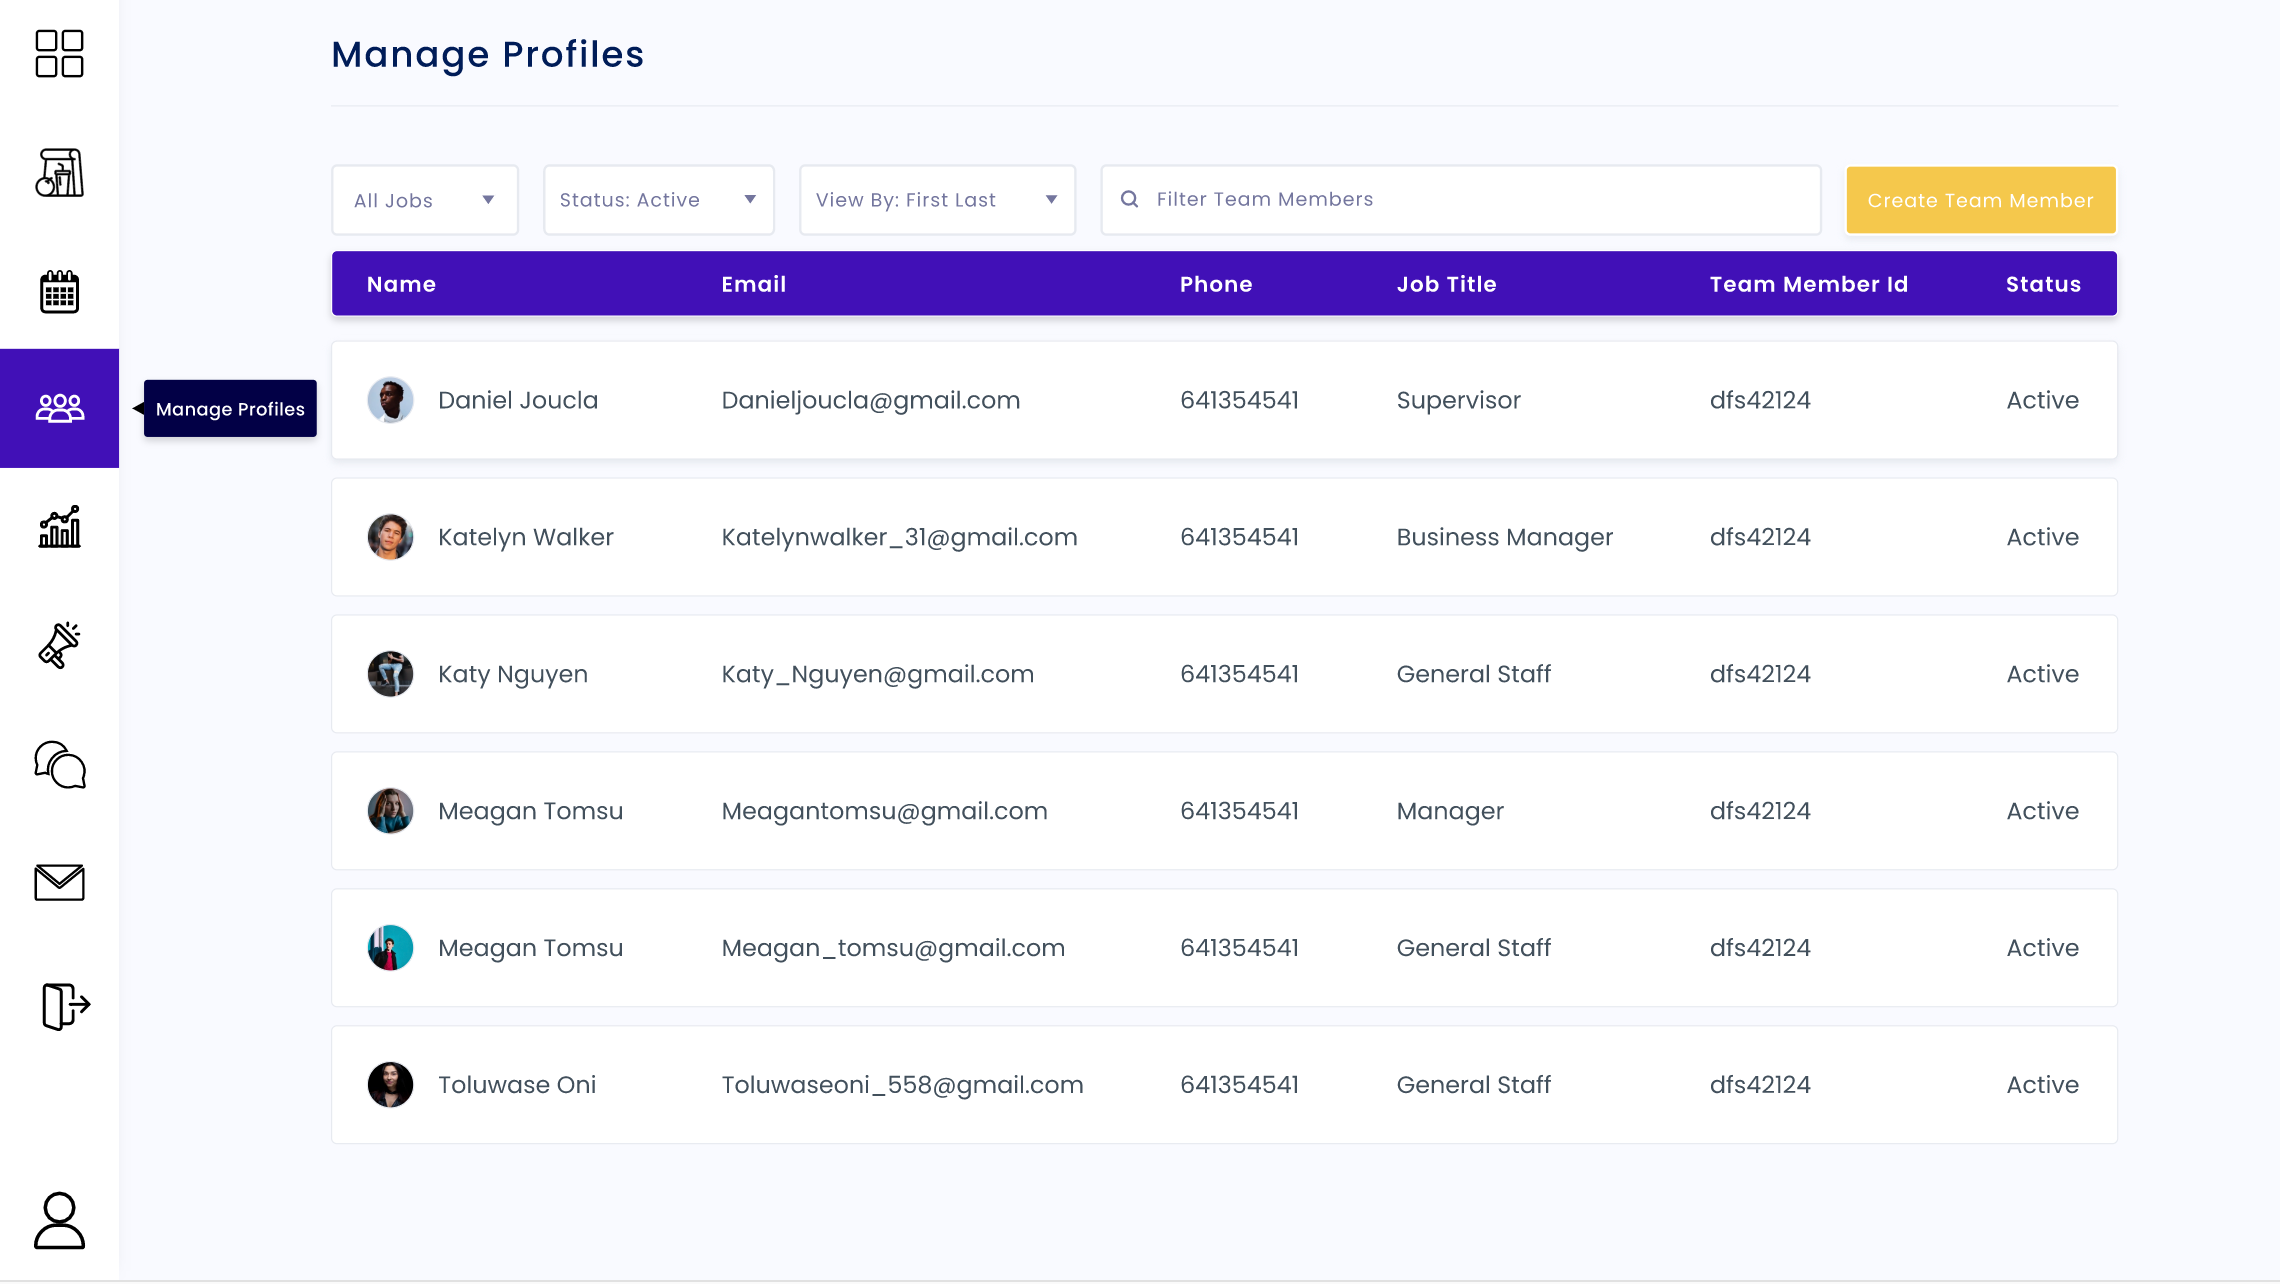Open the calendar schedule icon
The image size is (2280, 1284).
pyautogui.click(x=59, y=292)
